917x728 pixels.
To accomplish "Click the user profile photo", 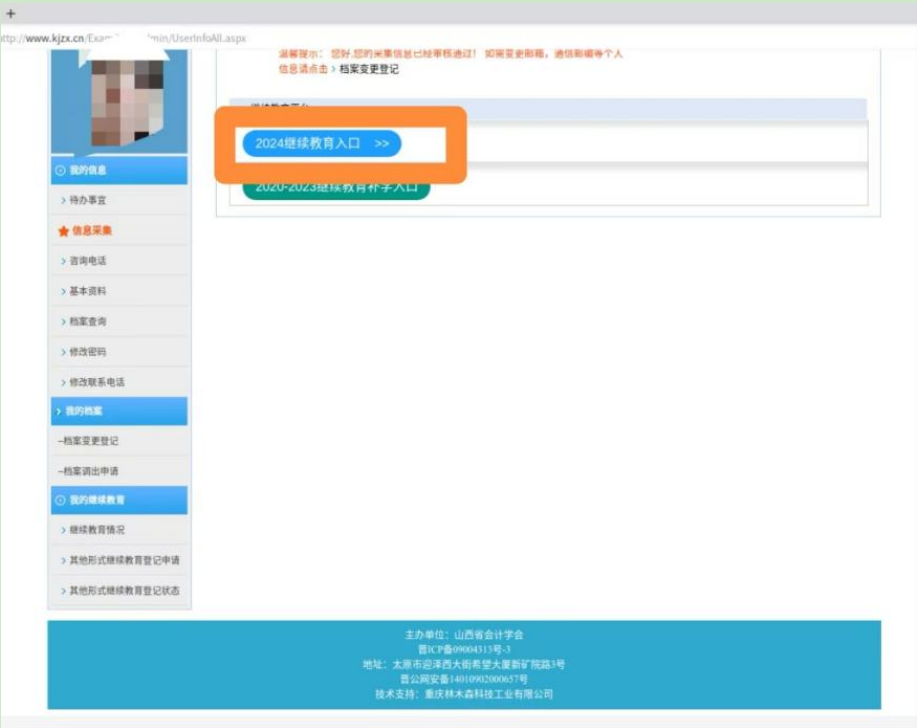I will pos(119,100).
